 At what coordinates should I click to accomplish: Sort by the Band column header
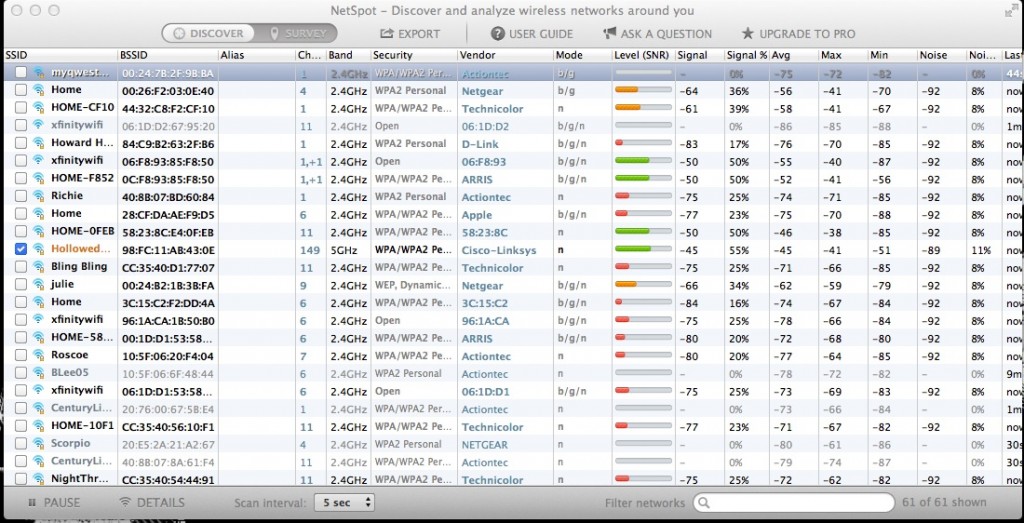click(x=348, y=55)
